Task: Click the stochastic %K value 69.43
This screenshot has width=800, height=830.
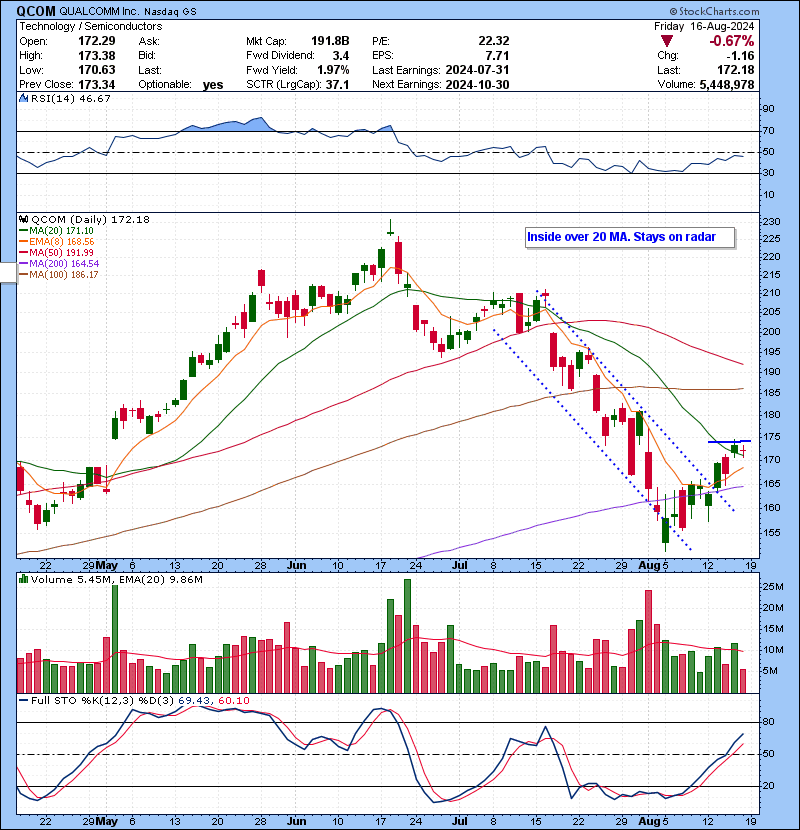Action: [x=194, y=700]
